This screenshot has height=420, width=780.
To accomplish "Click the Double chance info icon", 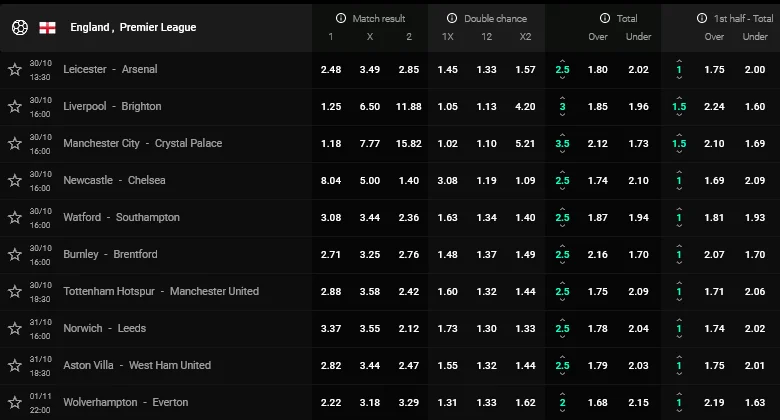I will [x=453, y=18].
